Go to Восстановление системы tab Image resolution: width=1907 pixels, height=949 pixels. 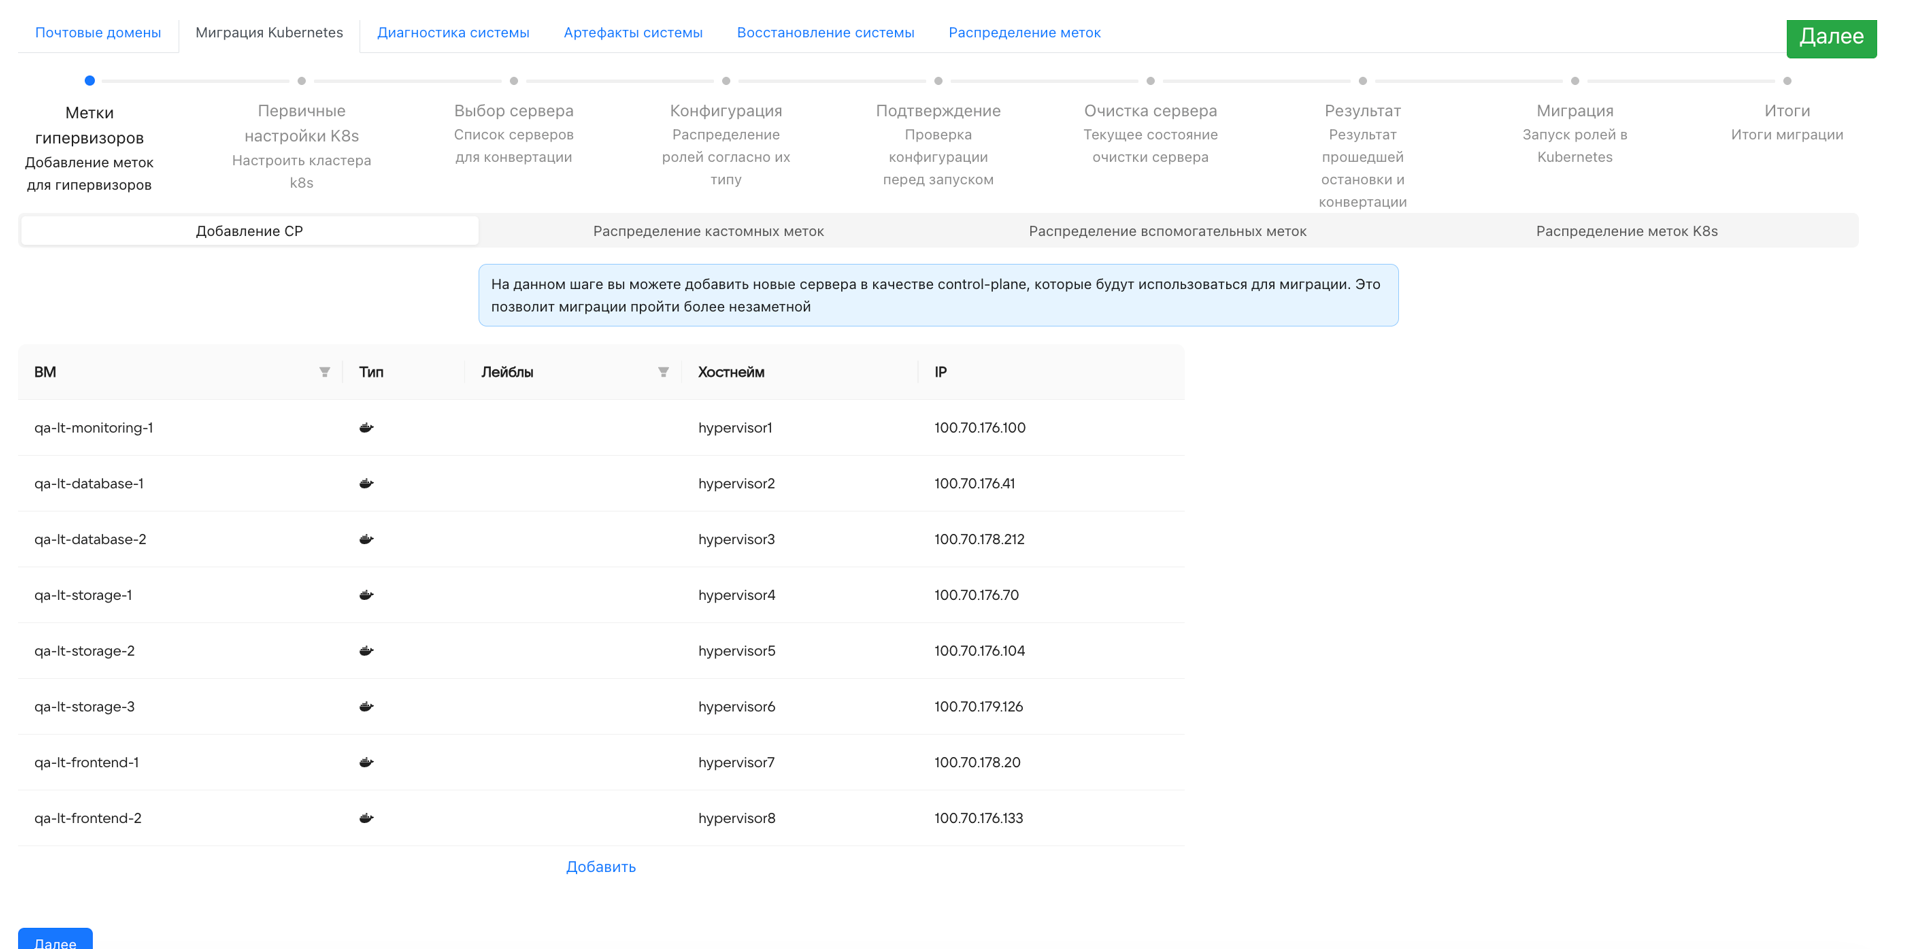click(x=826, y=33)
